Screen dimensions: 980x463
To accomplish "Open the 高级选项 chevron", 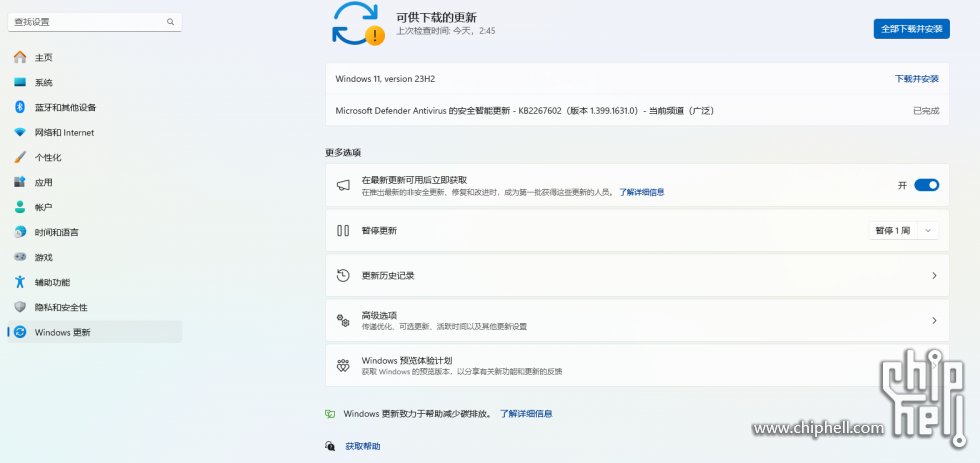I will click(x=934, y=321).
